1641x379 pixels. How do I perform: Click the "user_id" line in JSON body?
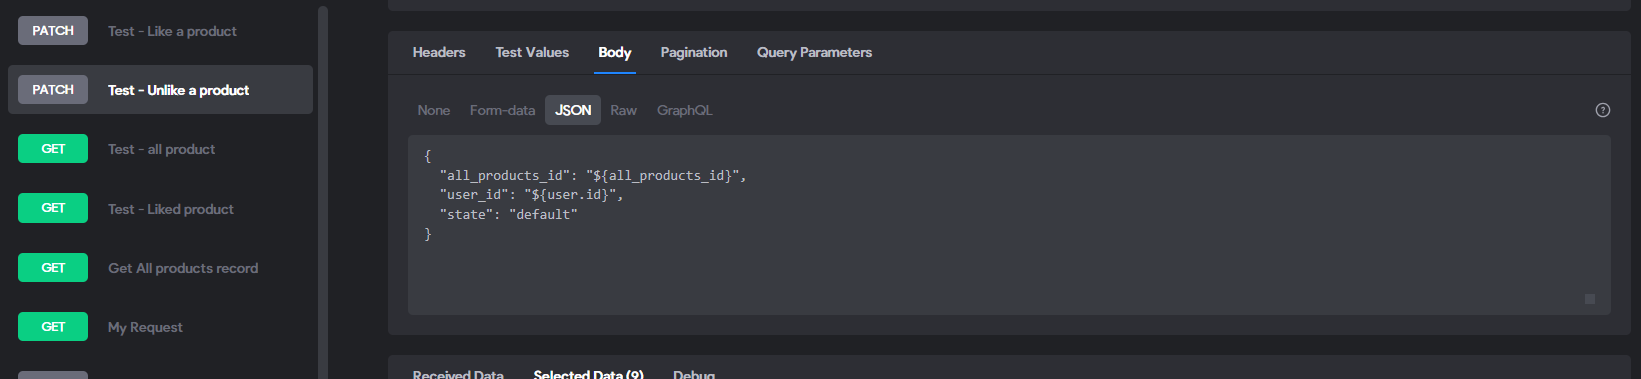[x=531, y=195]
